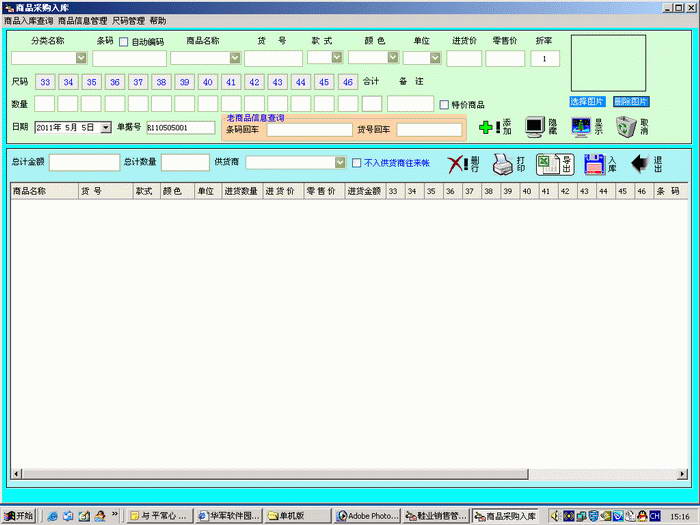Image resolution: width=700 pixels, height=525 pixels.
Task: Click the recycle bin 取消 cancel icon
Action: [x=626, y=127]
